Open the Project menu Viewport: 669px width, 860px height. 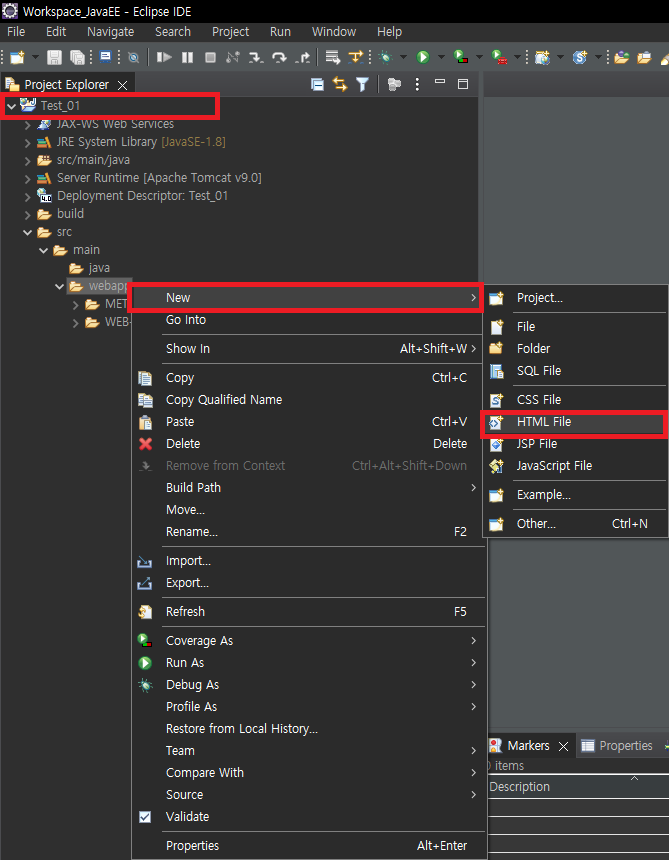coord(230,32)
